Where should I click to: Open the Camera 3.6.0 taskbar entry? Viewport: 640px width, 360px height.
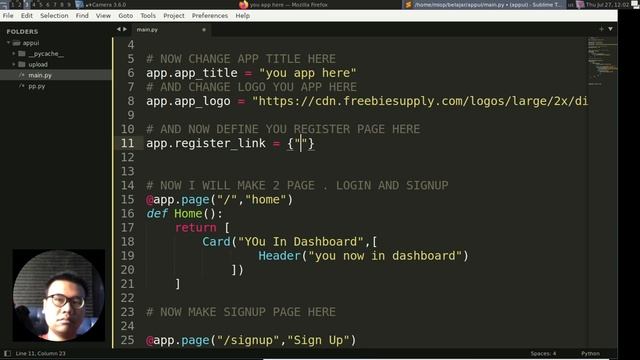pos(105,5)
